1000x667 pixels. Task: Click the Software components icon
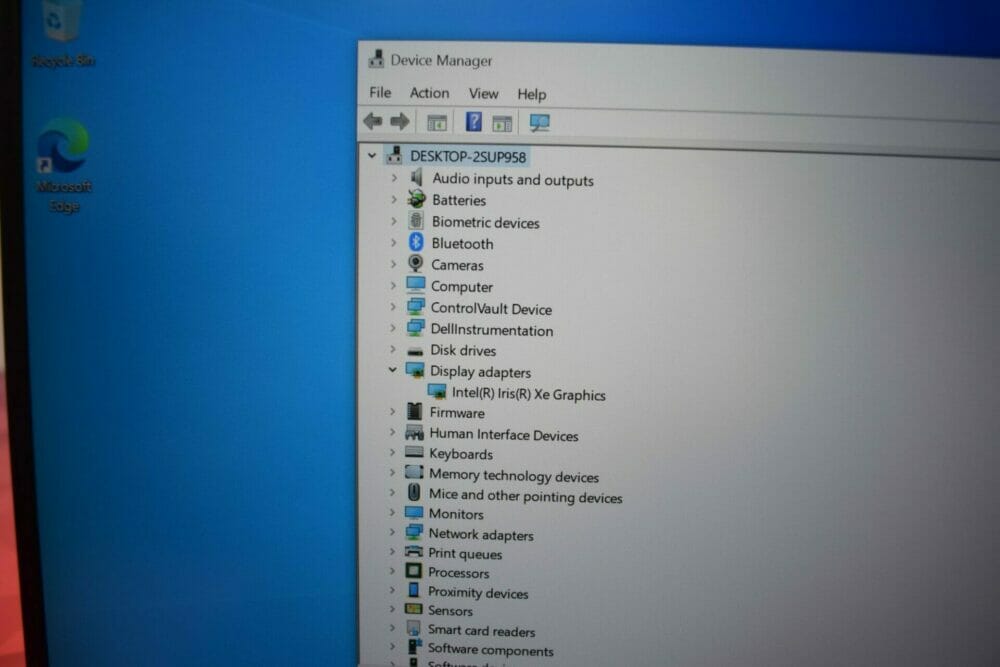point(415,647)
